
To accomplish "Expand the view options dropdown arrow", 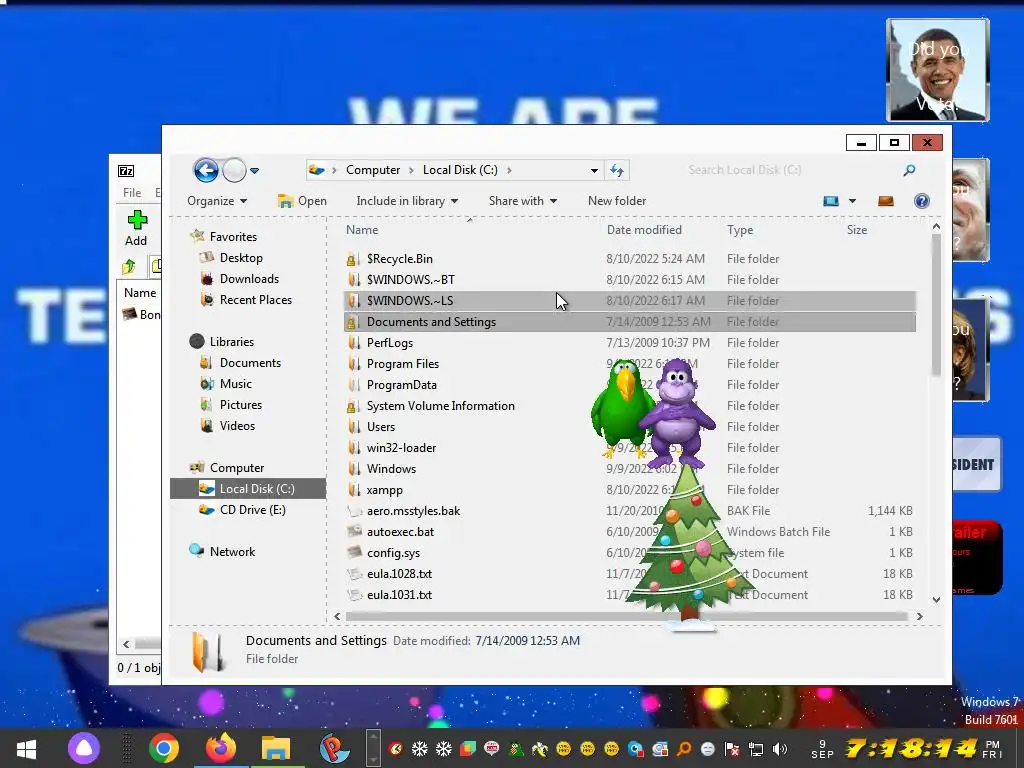I will (852, 201).
